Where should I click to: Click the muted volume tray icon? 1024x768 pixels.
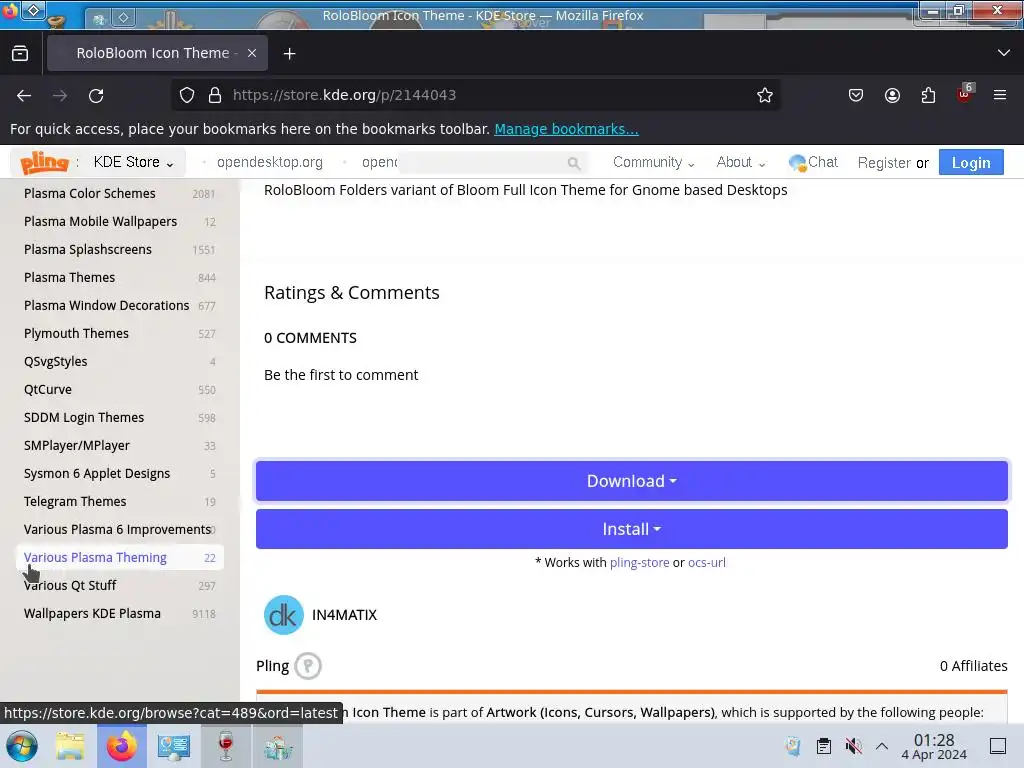point(853,746)
